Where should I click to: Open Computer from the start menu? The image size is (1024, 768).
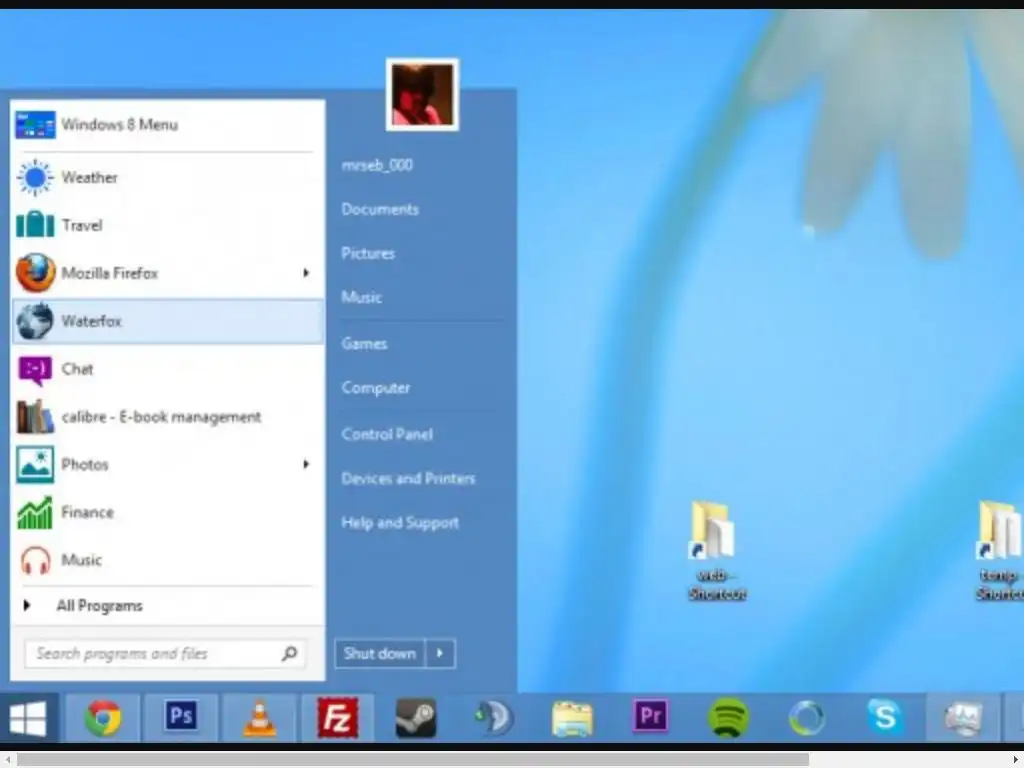click(376, 388)
